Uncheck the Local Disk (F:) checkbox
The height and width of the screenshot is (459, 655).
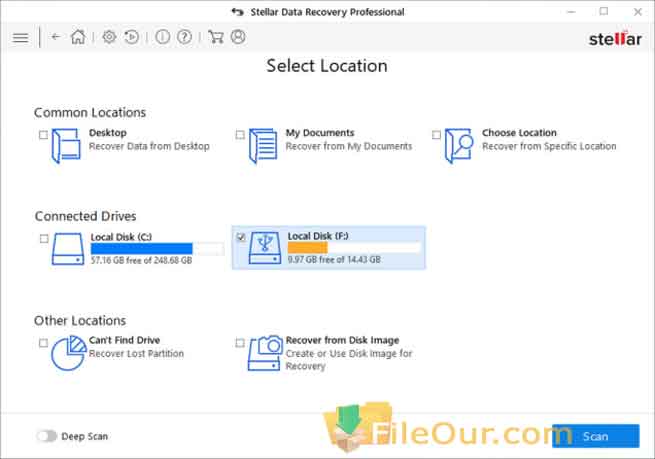point(241,237)
